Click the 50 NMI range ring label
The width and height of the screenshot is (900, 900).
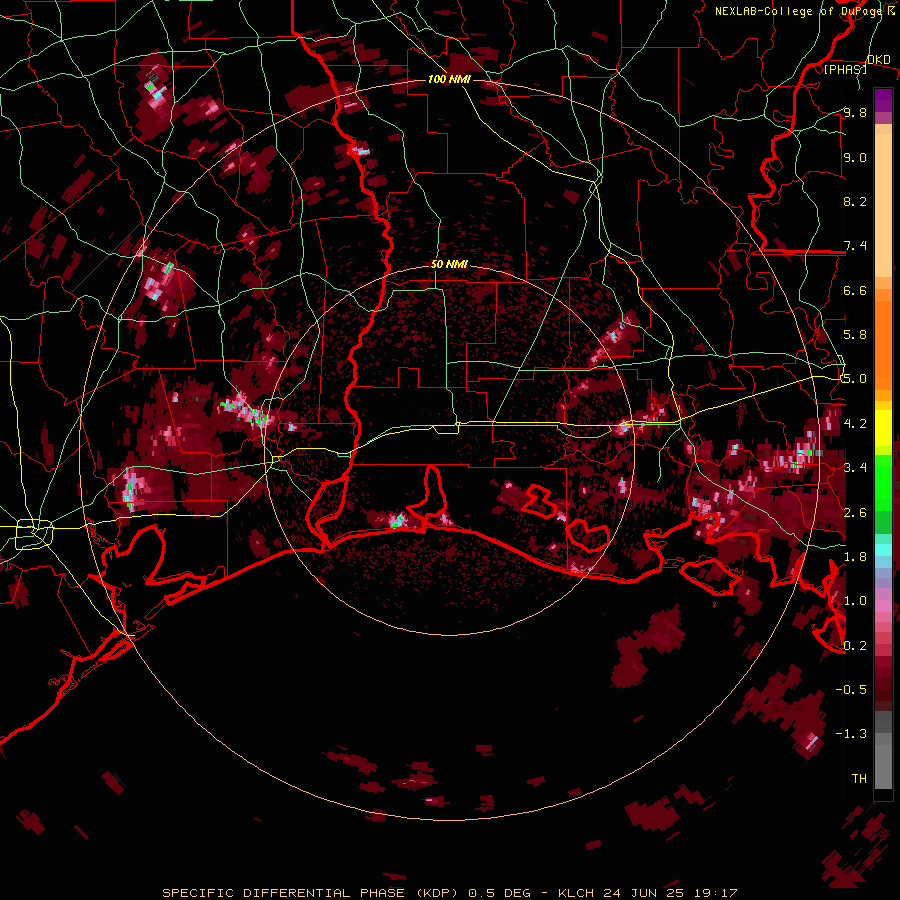point(449,265)
